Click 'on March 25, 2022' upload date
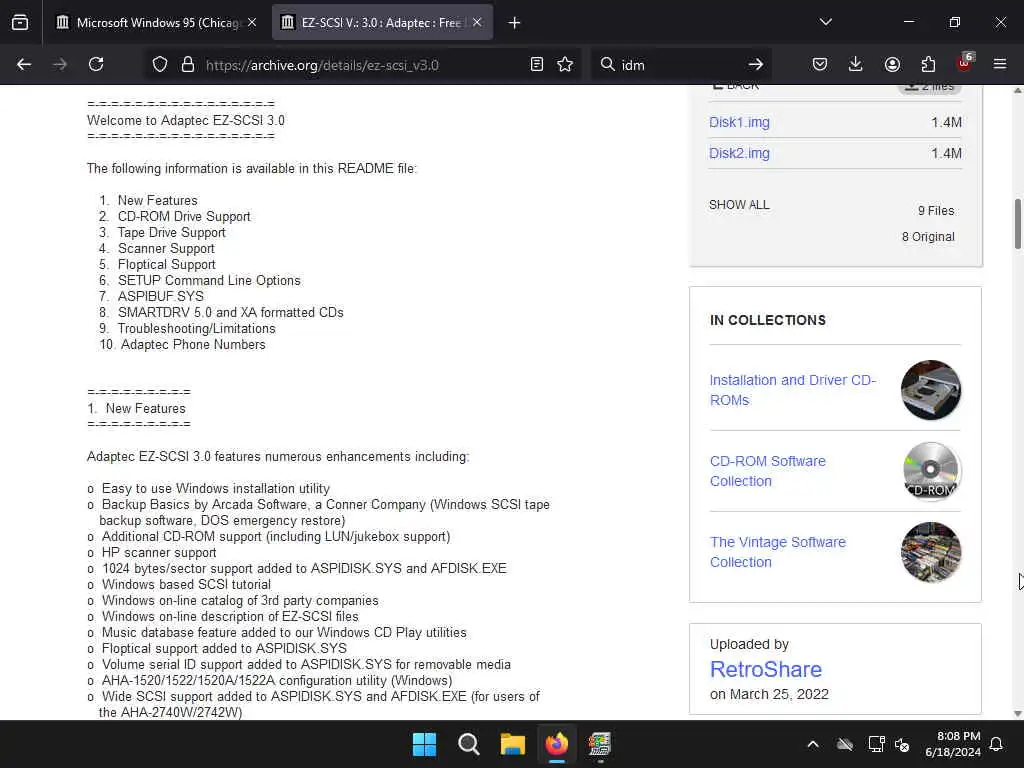The height and width of the screenshot is (768, 1024). point(769,694)
